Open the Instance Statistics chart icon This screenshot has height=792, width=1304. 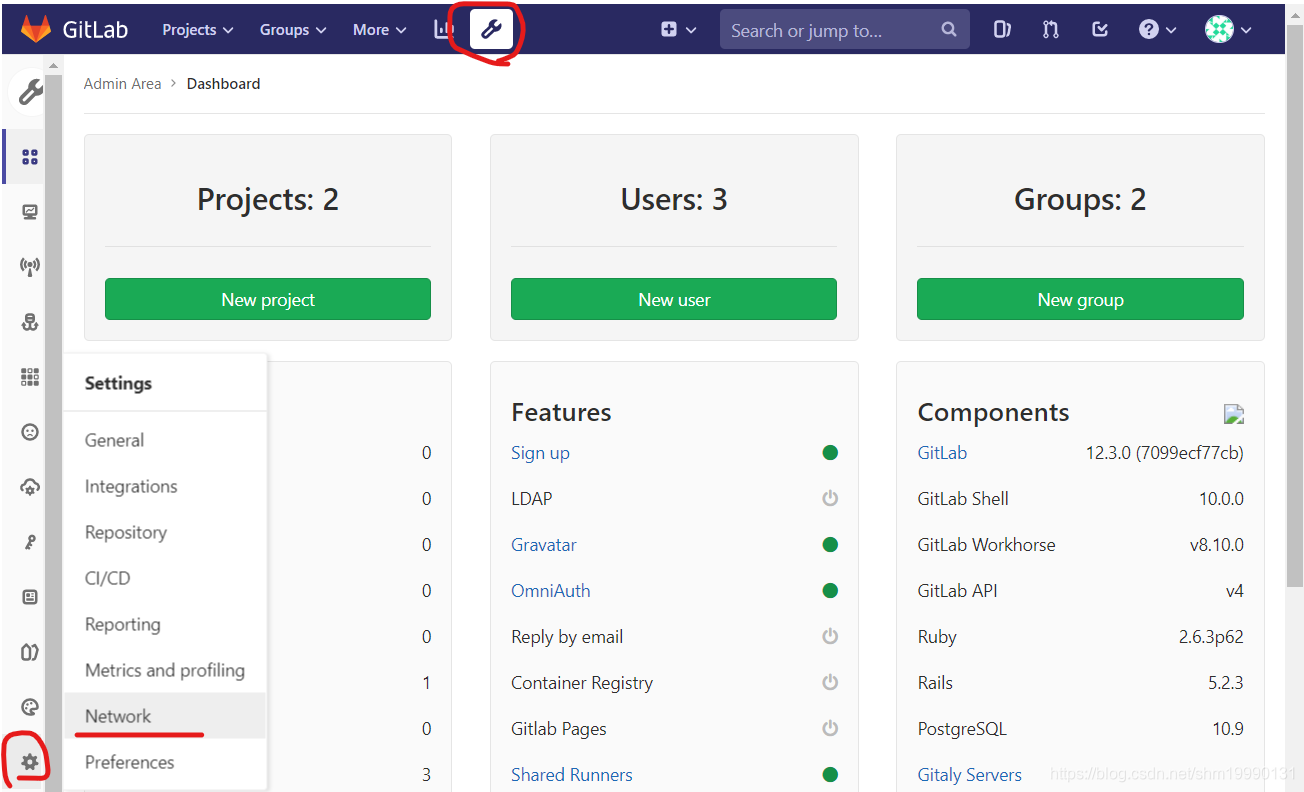[443, 29]
